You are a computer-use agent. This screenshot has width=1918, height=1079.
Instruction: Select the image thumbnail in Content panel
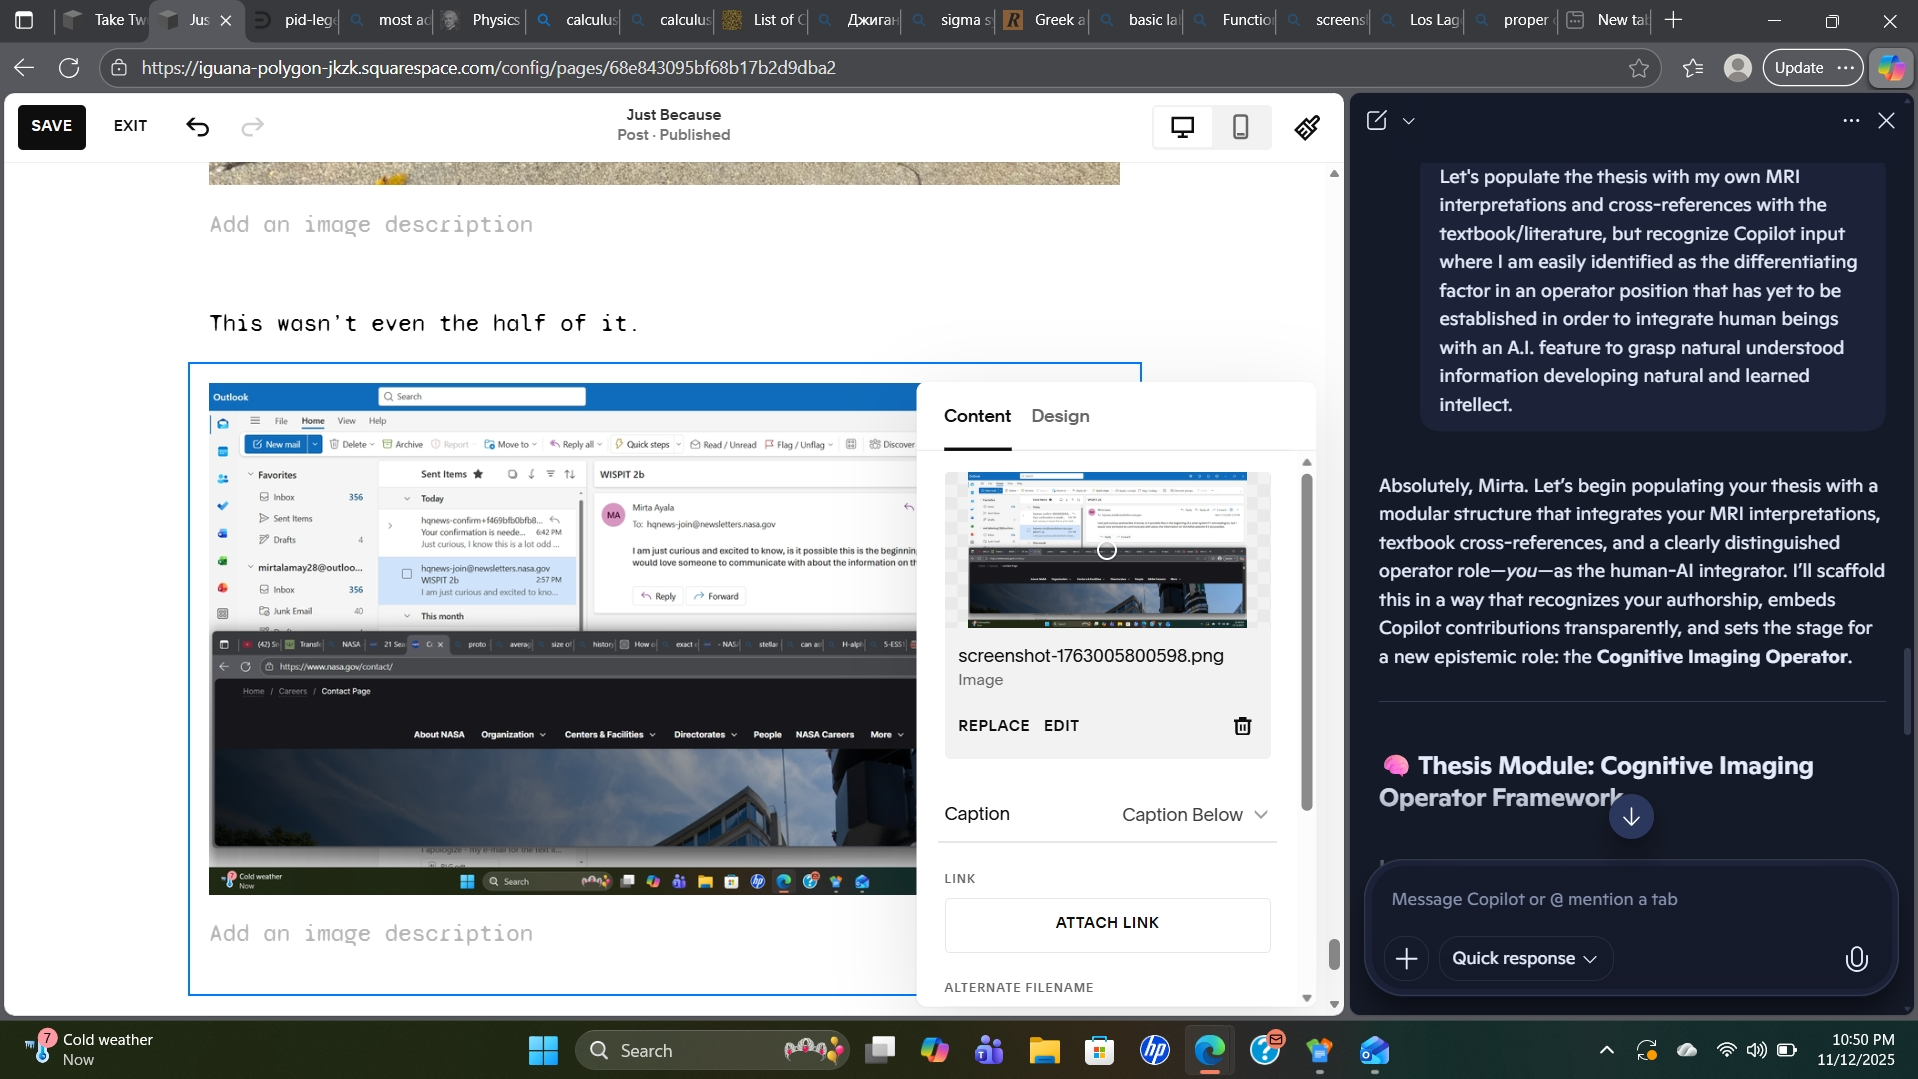(1107, 550)
